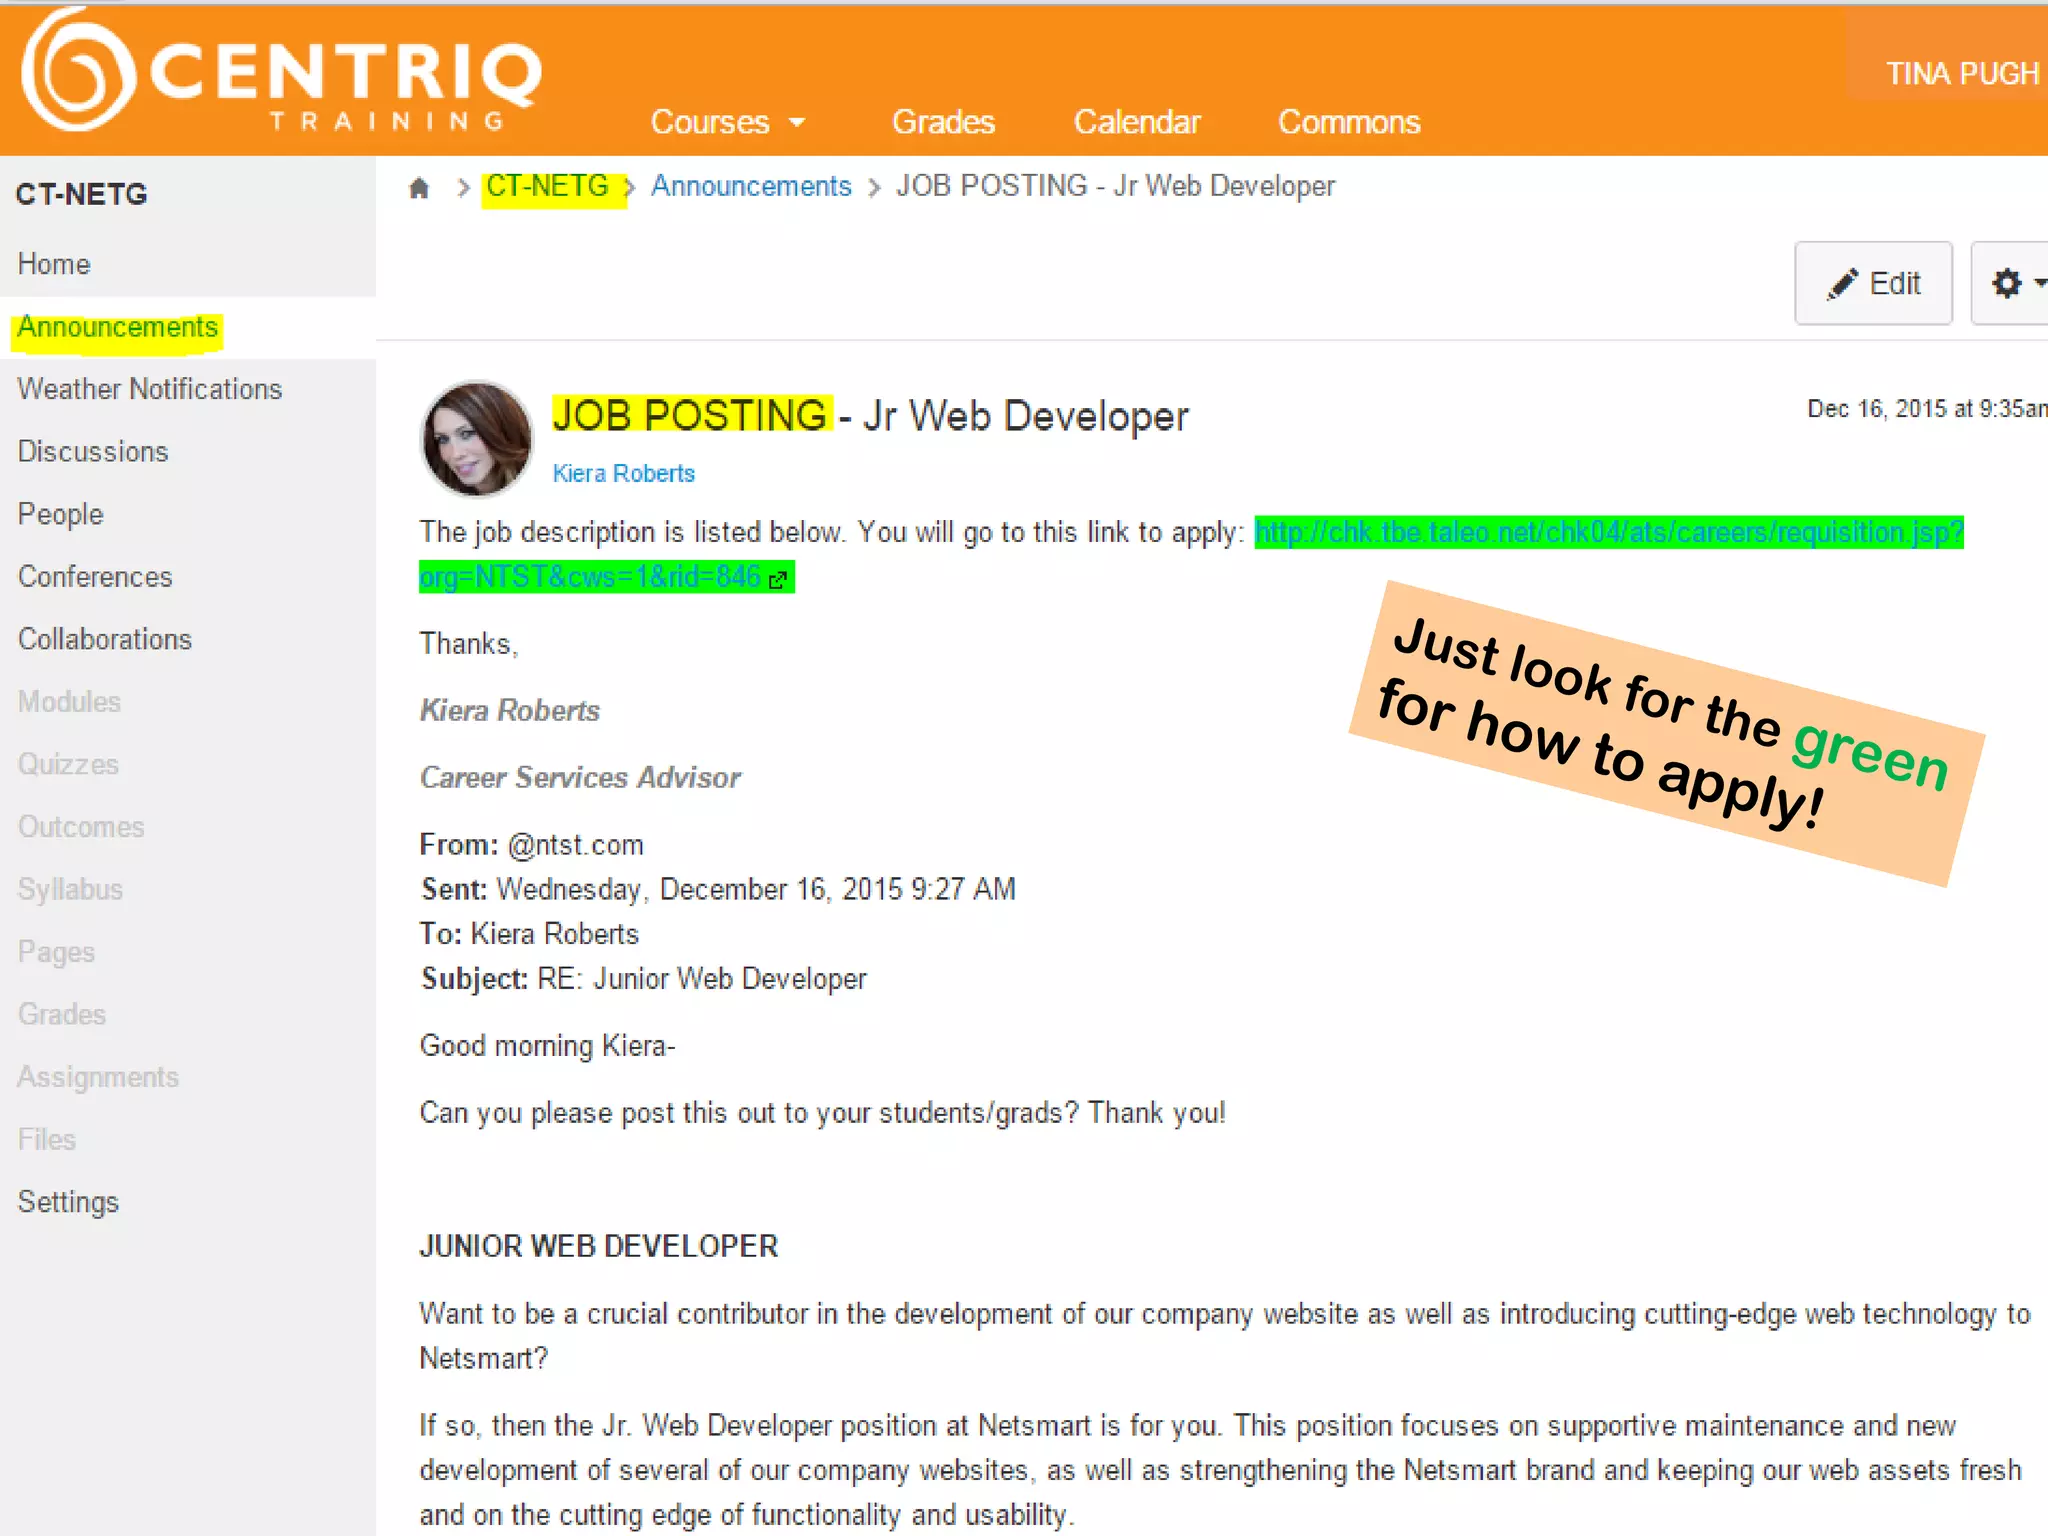Click the Dec 16, 2015 post timestamp
The width and height of the screenshot is (2048, 1536).
[1926, 408]
